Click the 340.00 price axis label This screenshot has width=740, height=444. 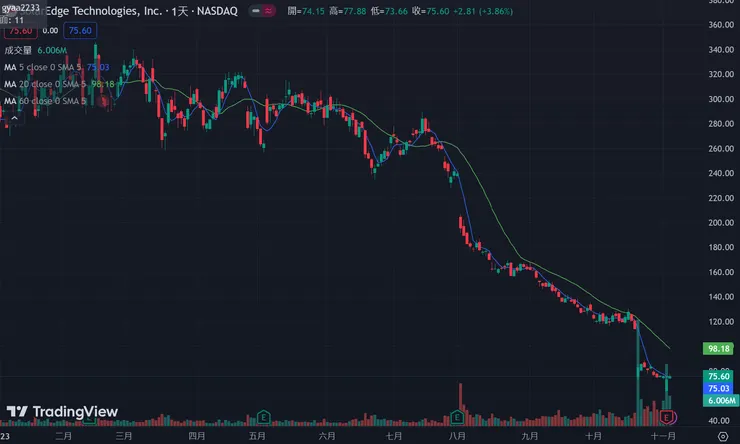click(x=721, y=50)
